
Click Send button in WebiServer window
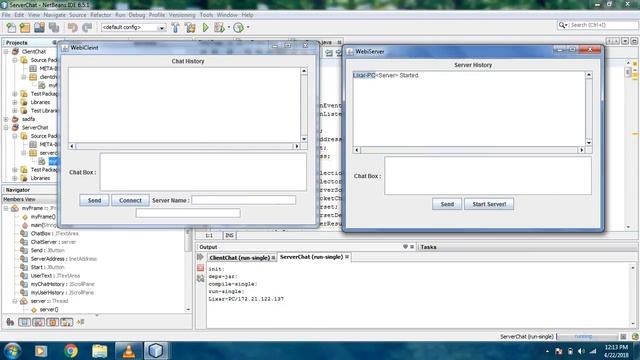(x=447, y=204)
